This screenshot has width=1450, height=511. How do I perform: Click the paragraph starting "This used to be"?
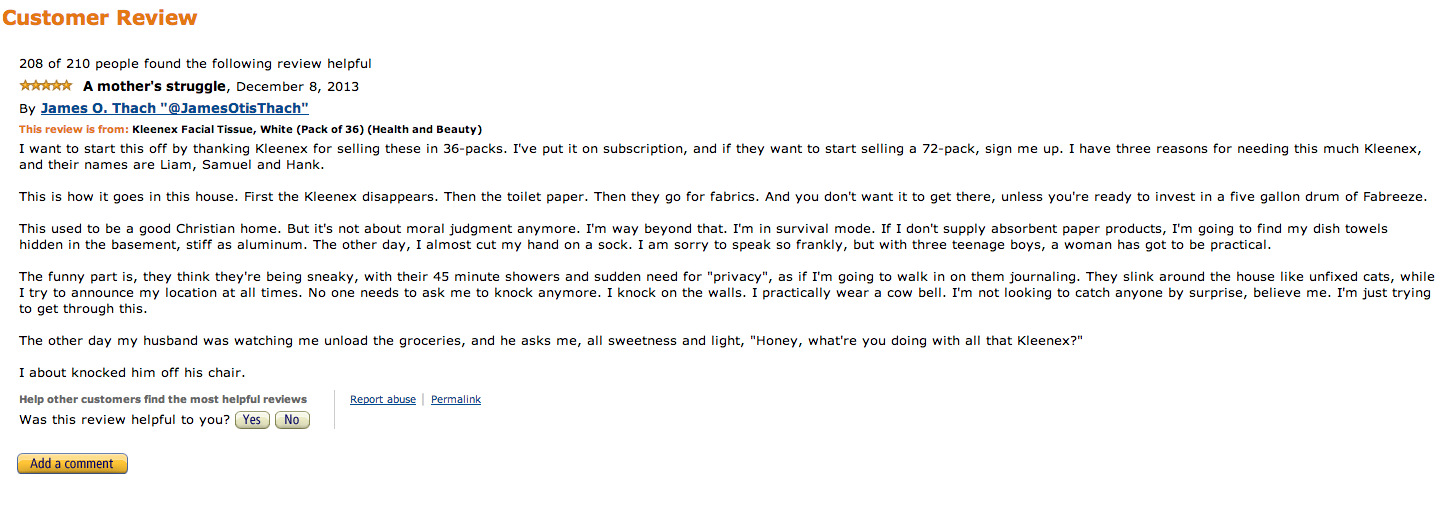pos(700,237)
